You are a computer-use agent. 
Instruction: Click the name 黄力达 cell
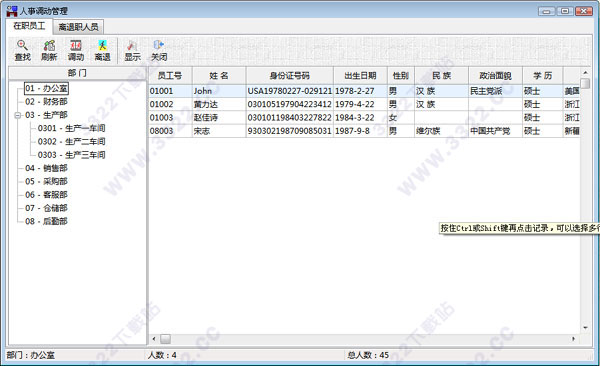coord(219,105)
